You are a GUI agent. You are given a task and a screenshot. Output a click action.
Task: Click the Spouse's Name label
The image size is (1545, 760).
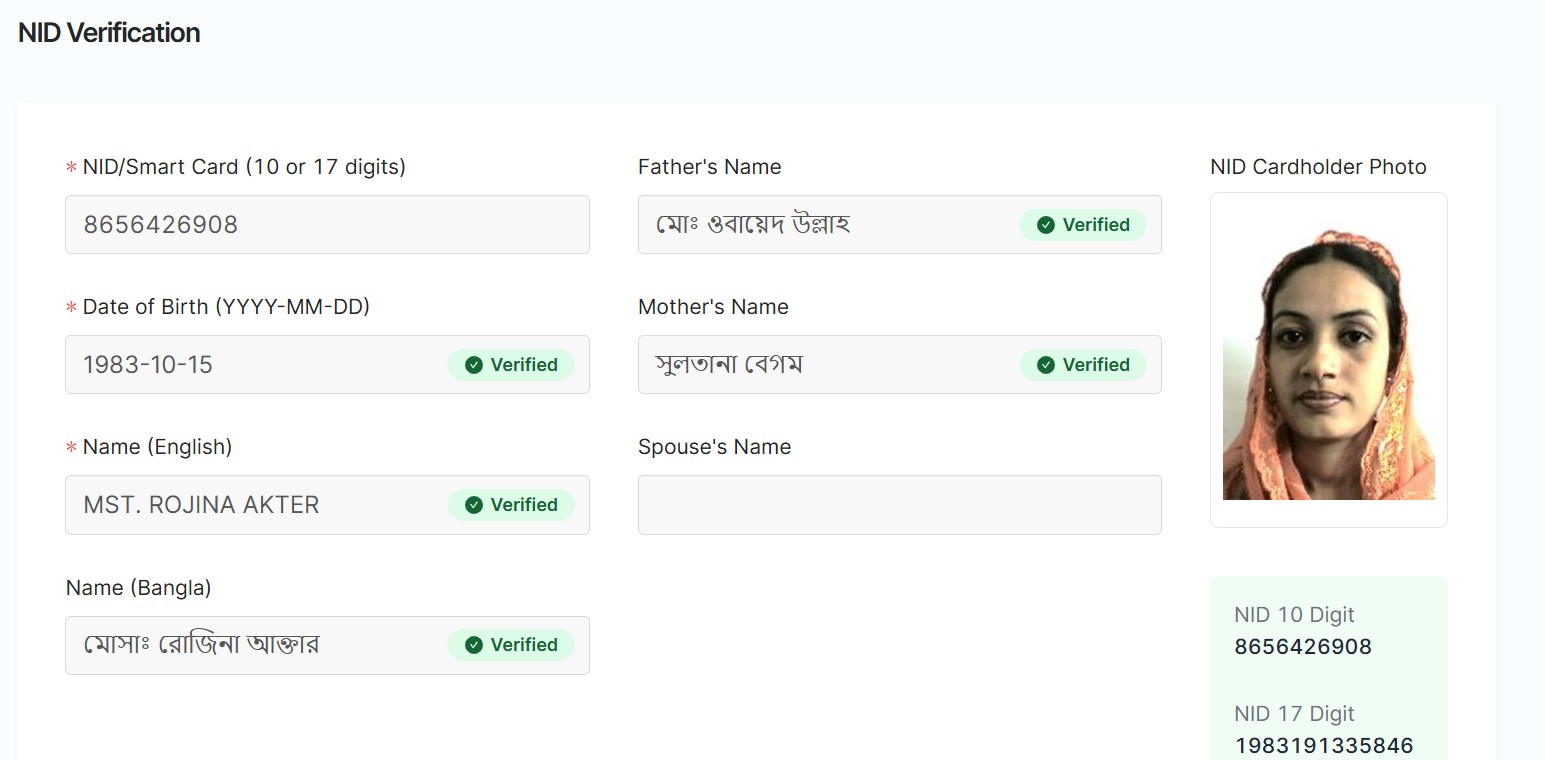coord(714,447)
